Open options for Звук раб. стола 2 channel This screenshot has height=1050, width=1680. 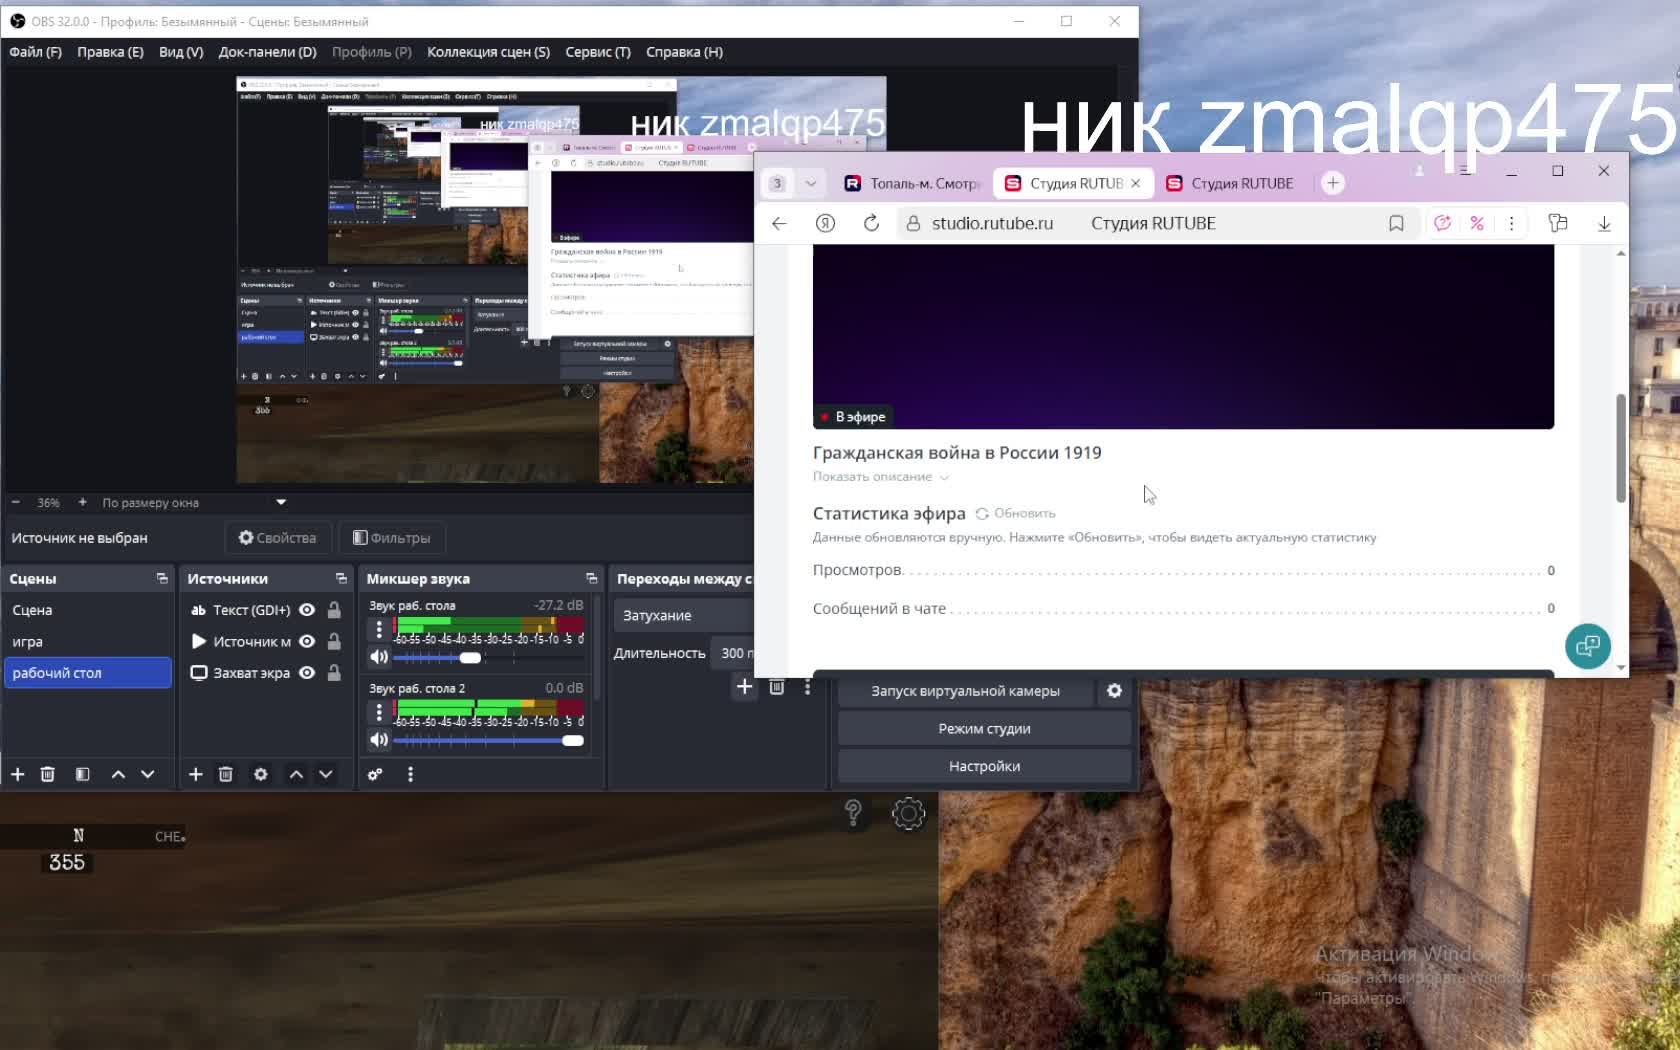click(379, 712)
